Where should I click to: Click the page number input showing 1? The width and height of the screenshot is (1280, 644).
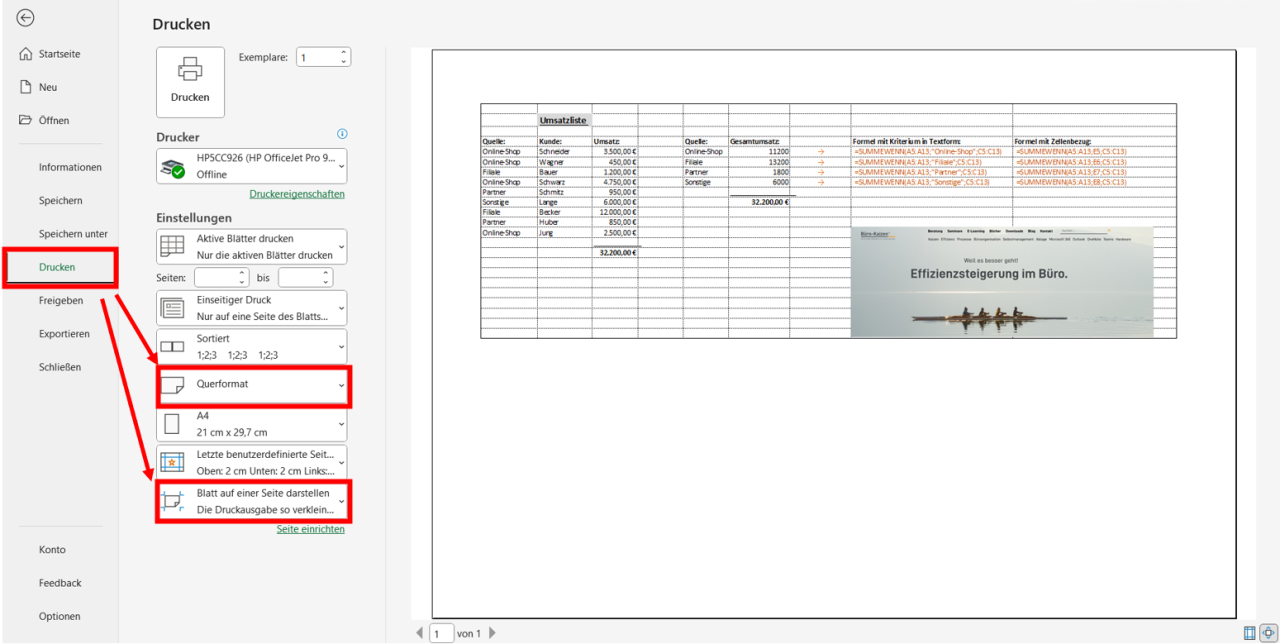[440, 633]
